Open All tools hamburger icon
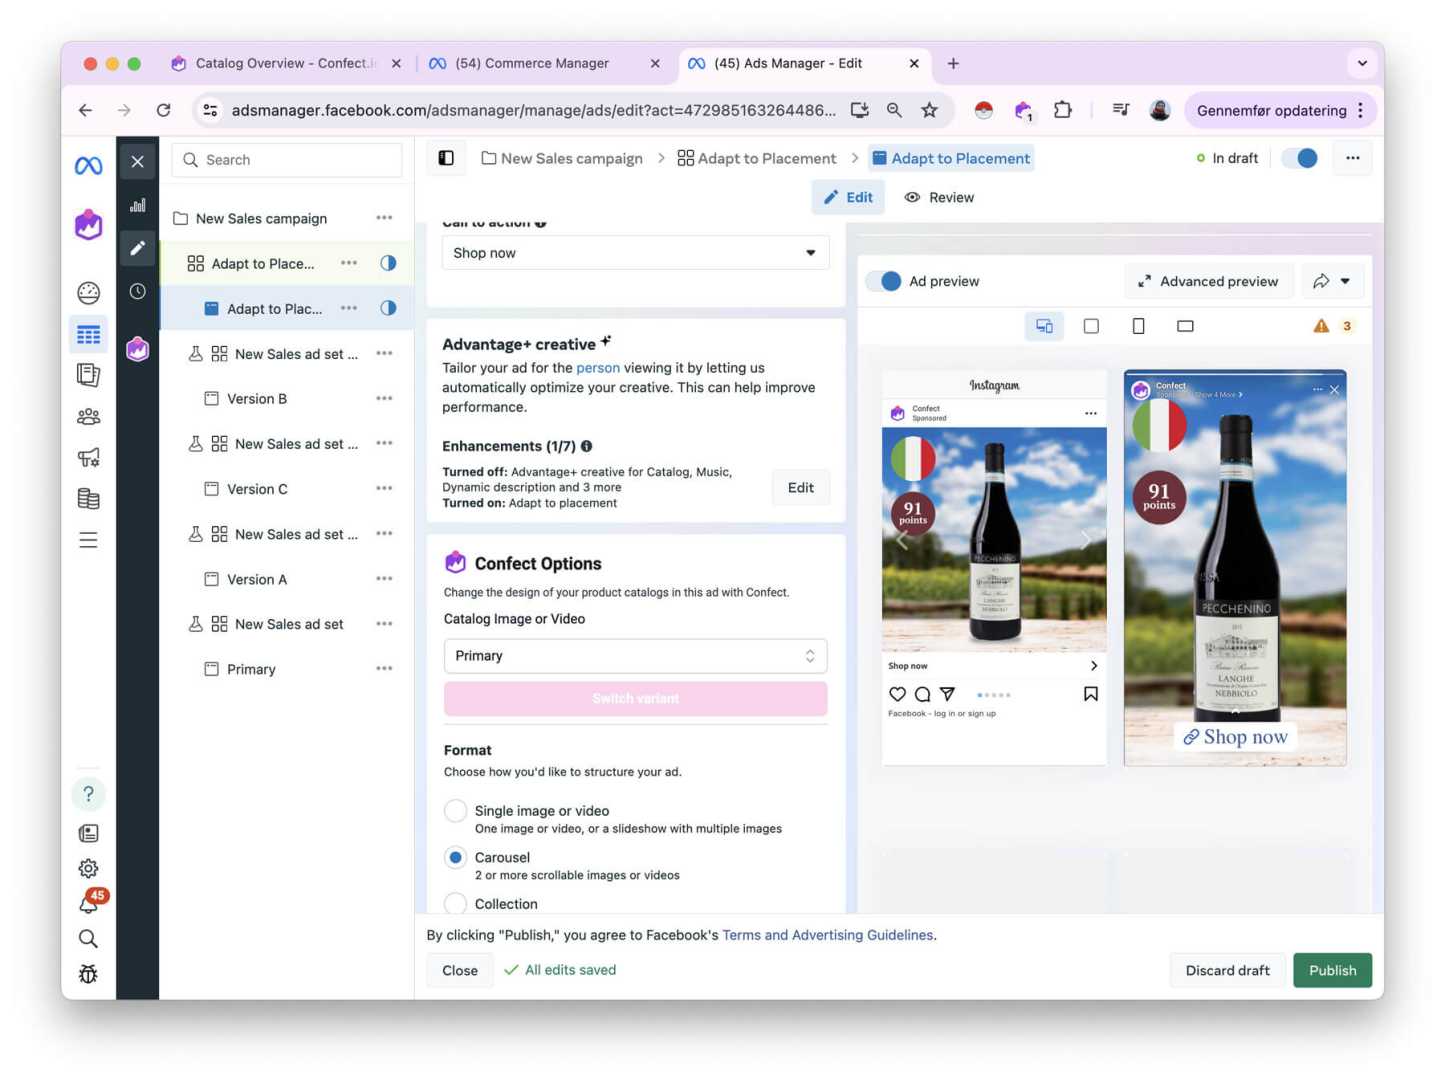 pyautogui.click(x=88, y=540)
